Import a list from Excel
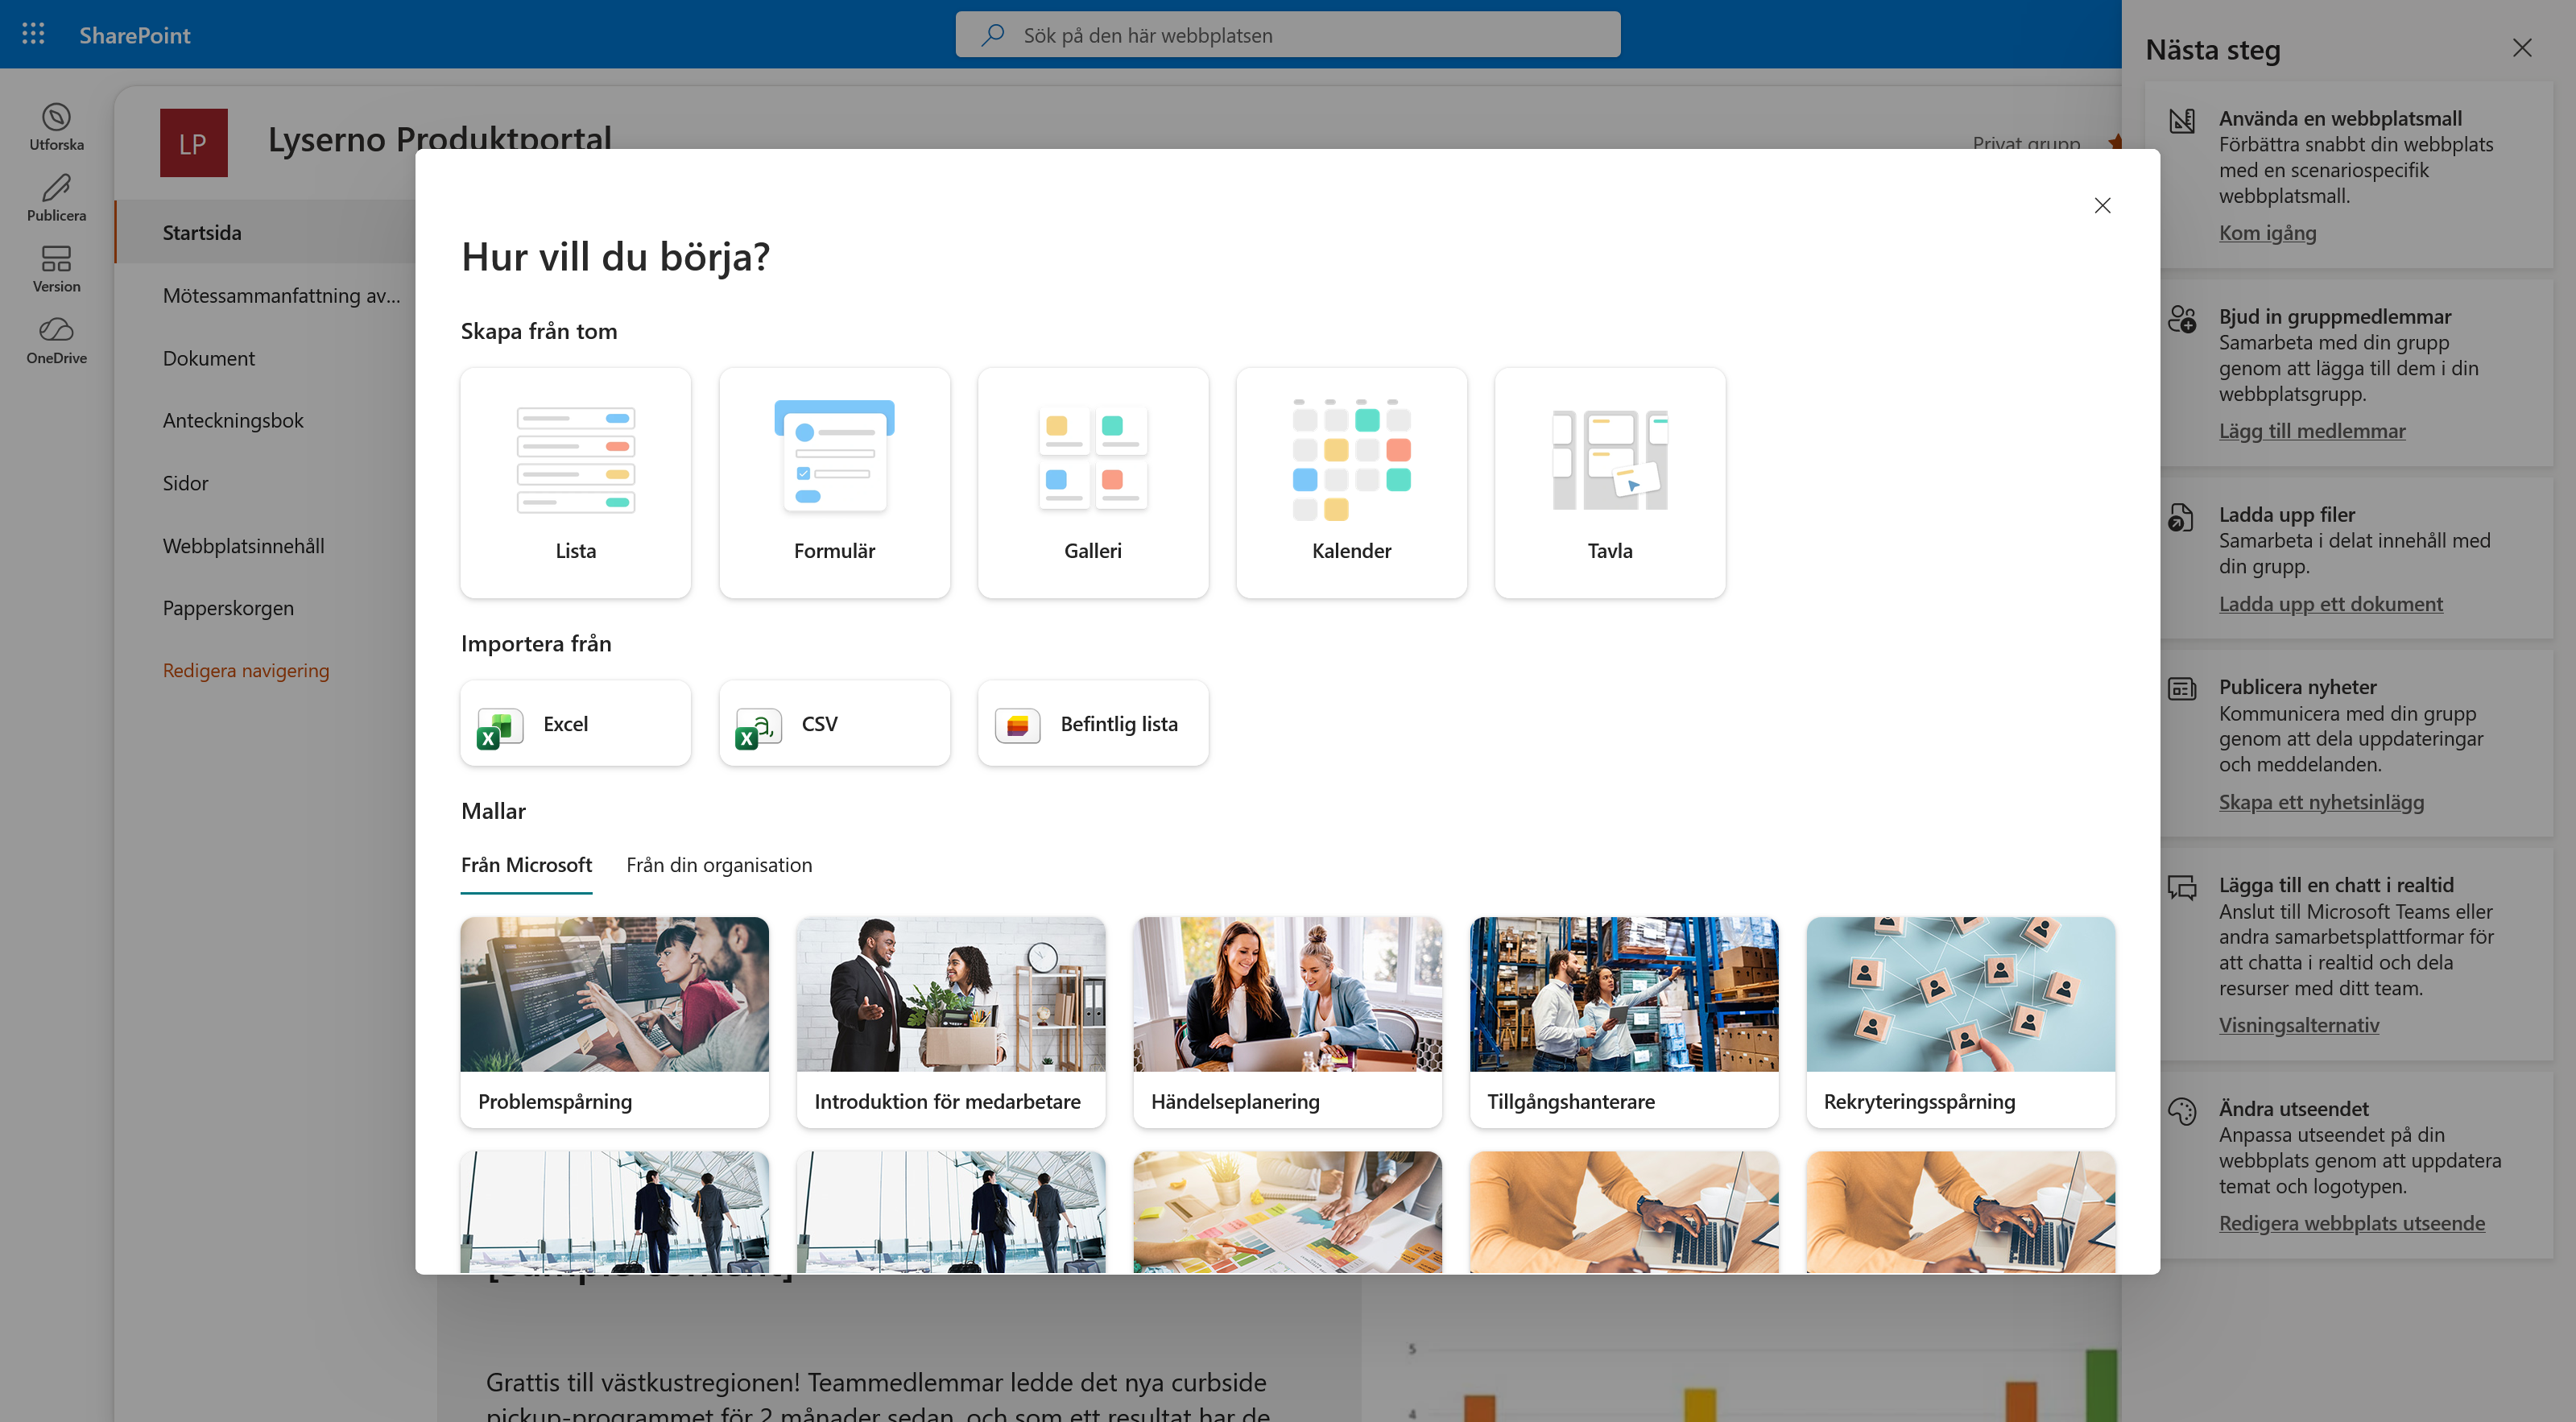The width and height of the screenshot is (2576, 1422). 575,723
